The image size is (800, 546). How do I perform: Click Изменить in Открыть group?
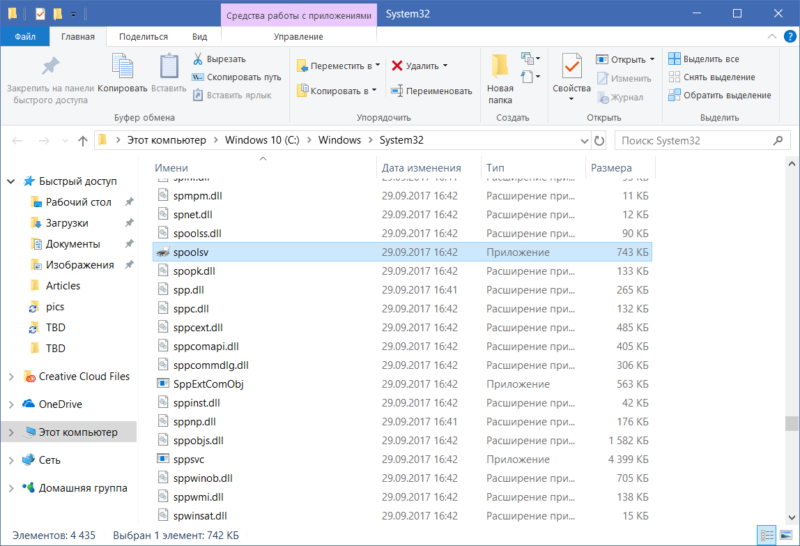click(x=624, y=79)
